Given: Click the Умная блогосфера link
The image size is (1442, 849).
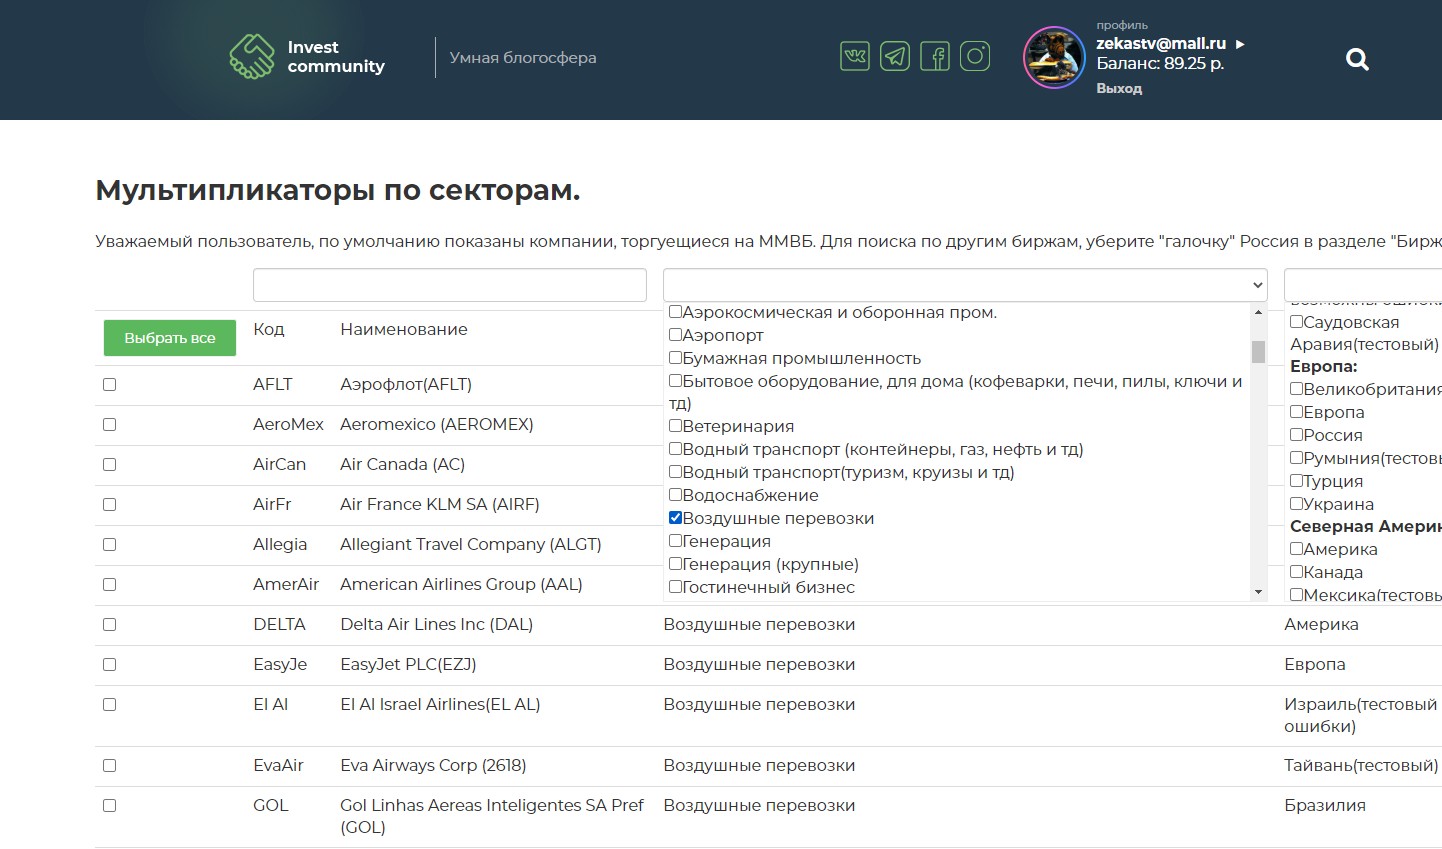Looking at the screenshot, I should 523,57.
